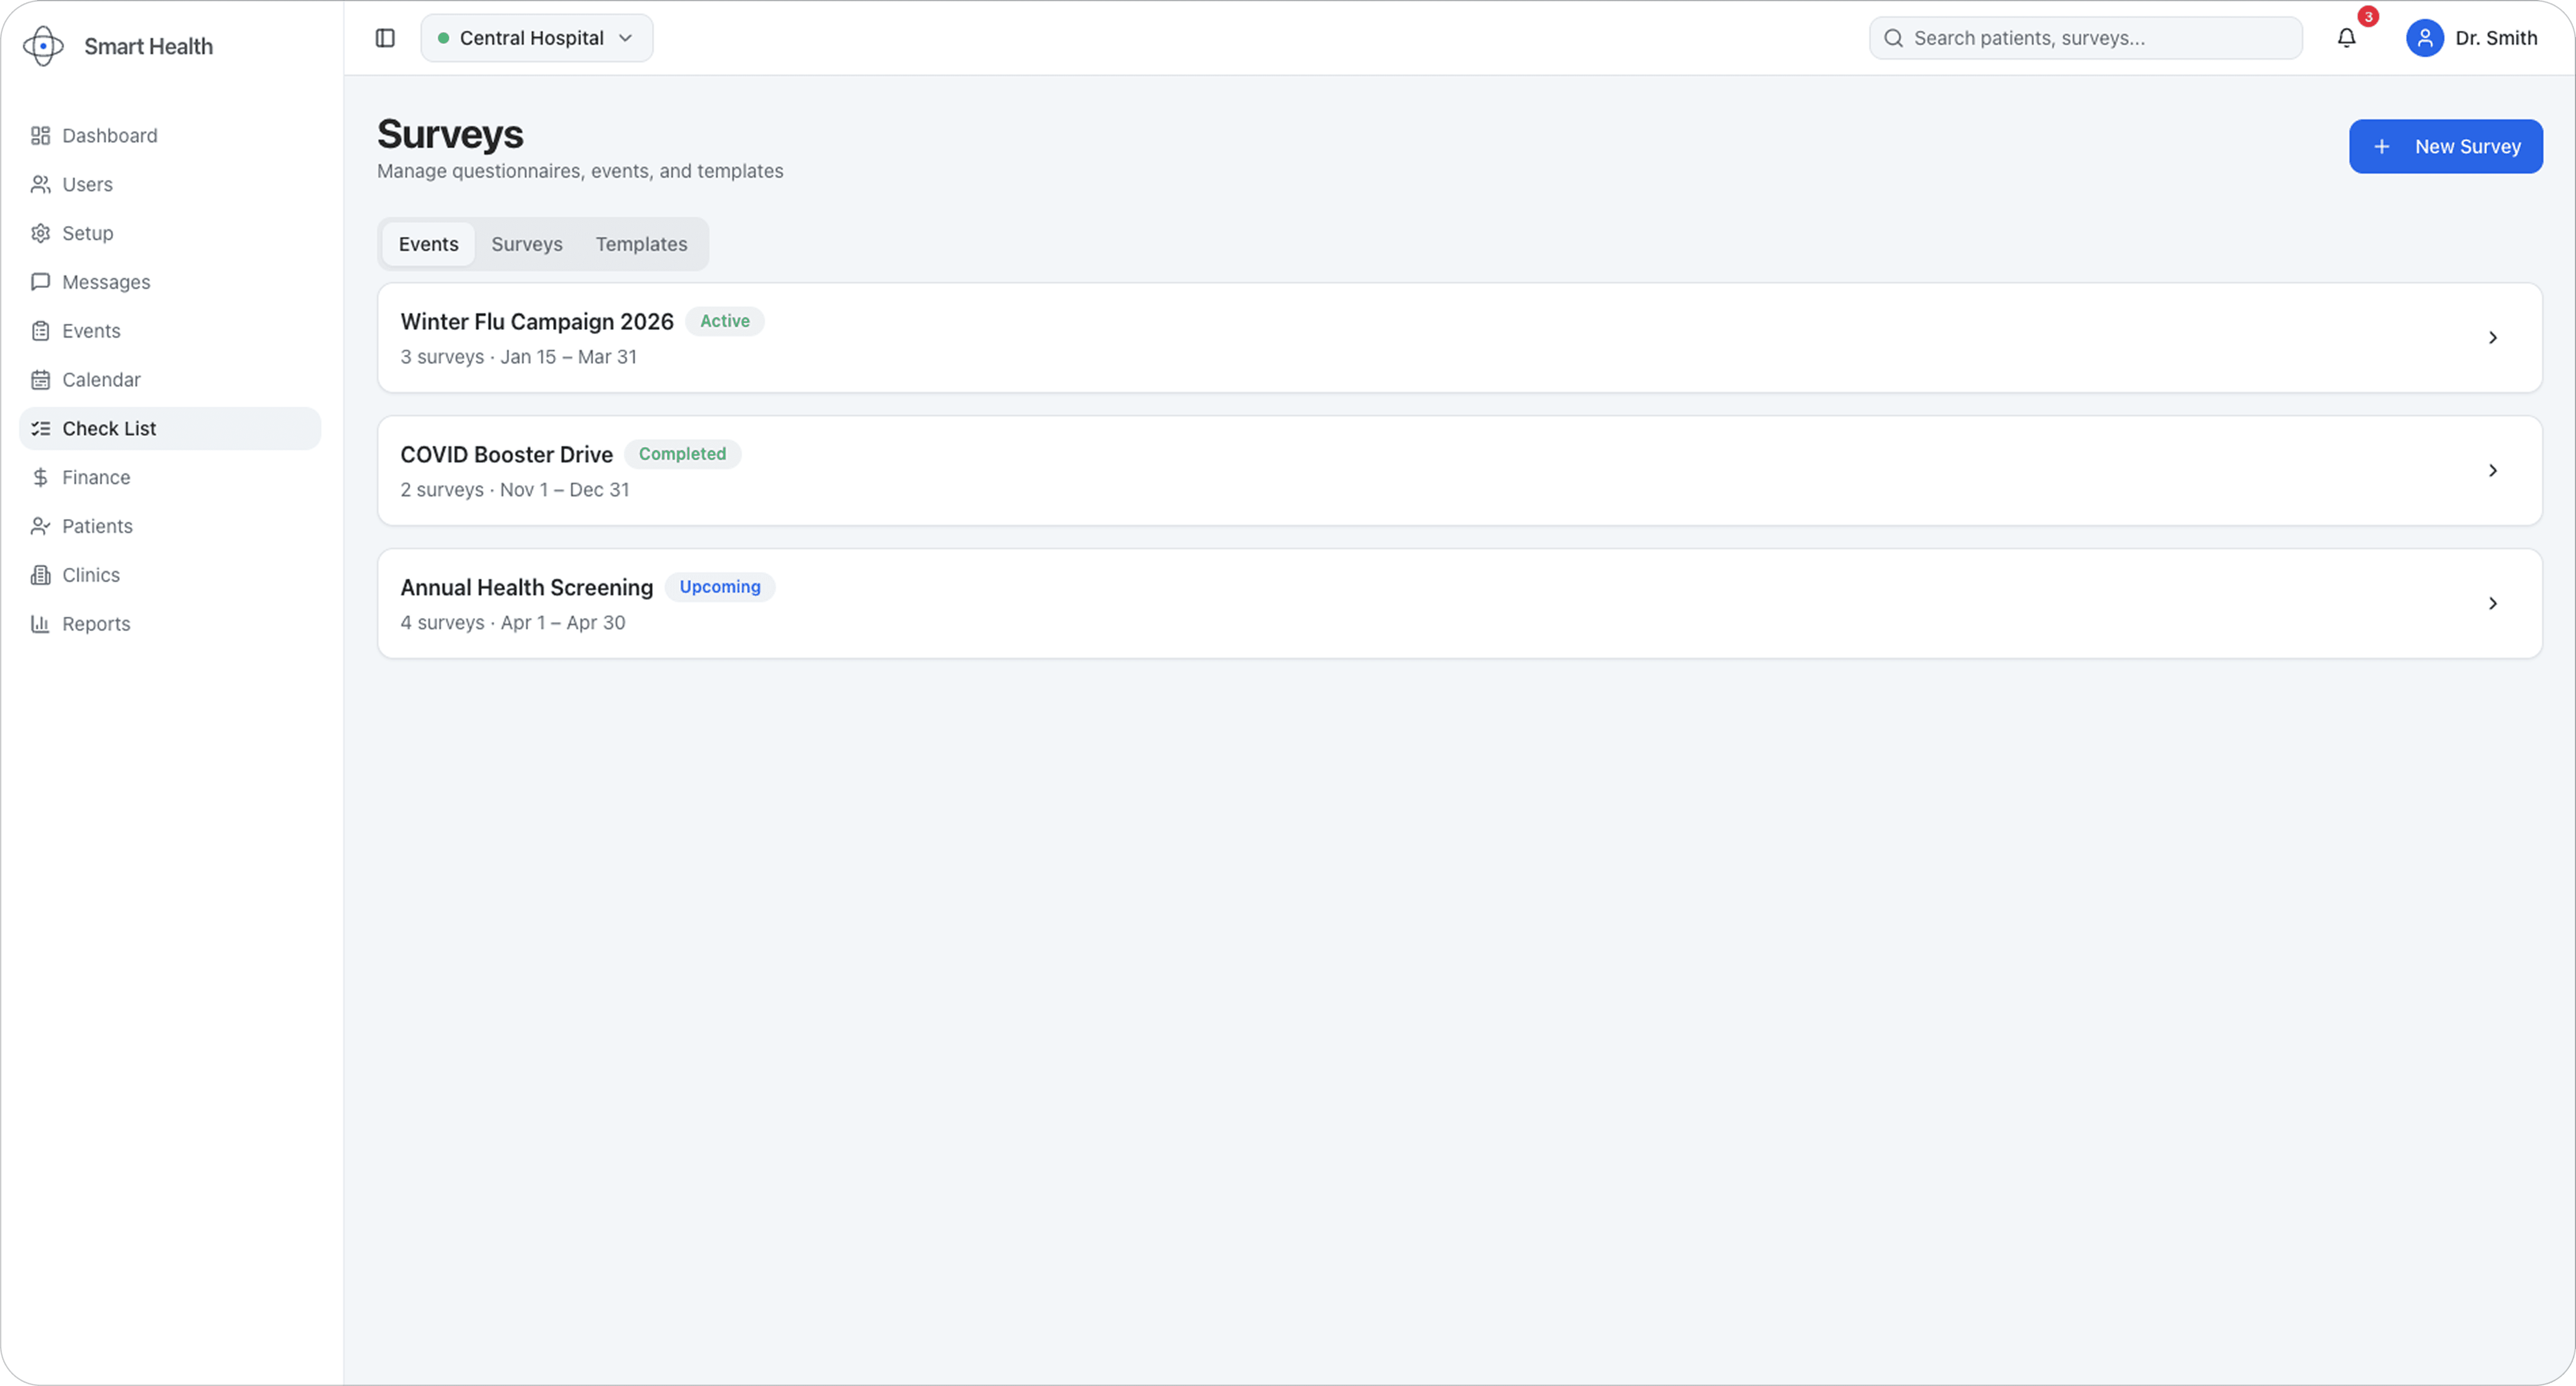Screen dimensions: 2576x1386
Task: Select the Events tab
Action: coord(428,244)
